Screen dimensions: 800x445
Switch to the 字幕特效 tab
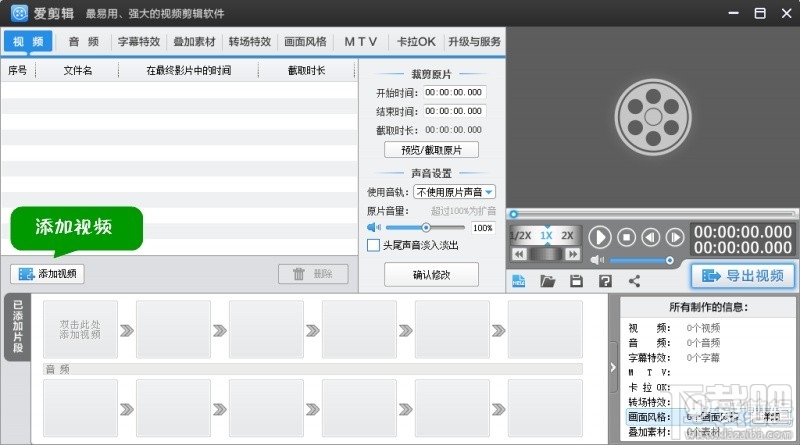click(139, 42)
